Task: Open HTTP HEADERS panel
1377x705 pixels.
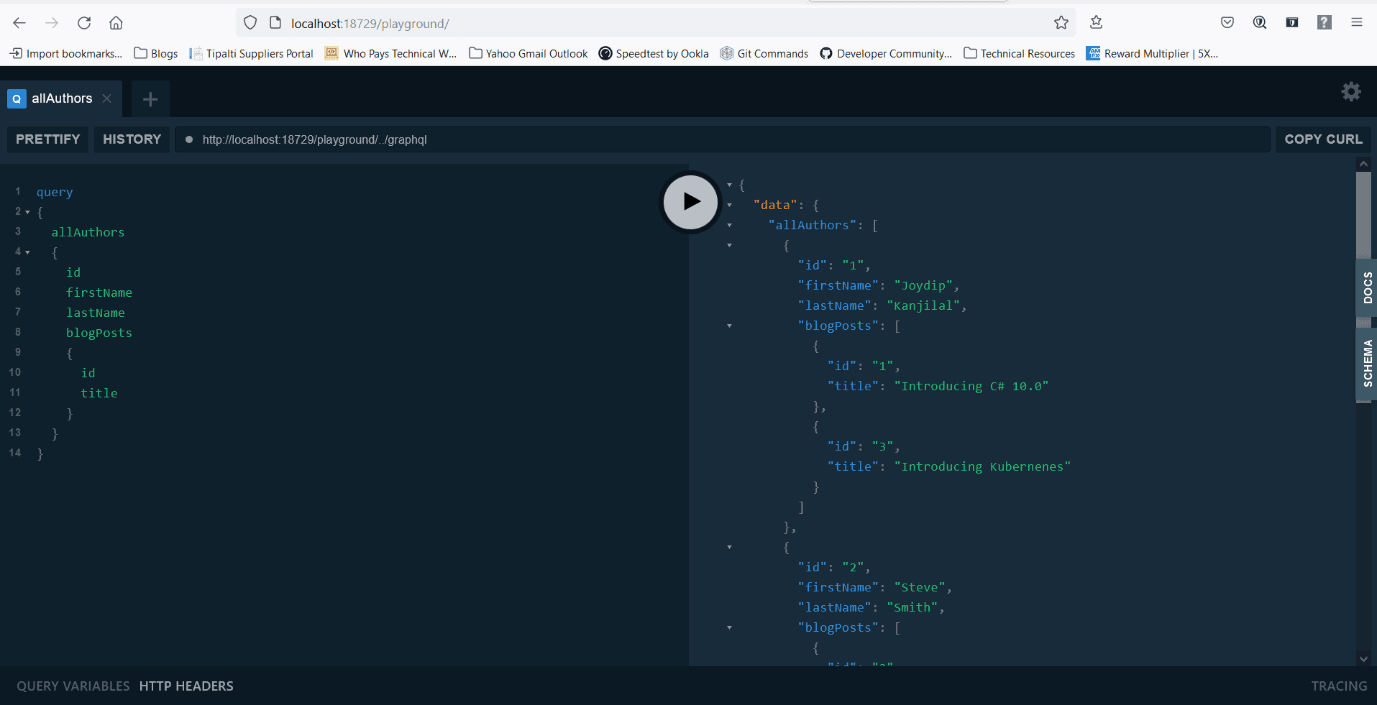Action: 186,686
